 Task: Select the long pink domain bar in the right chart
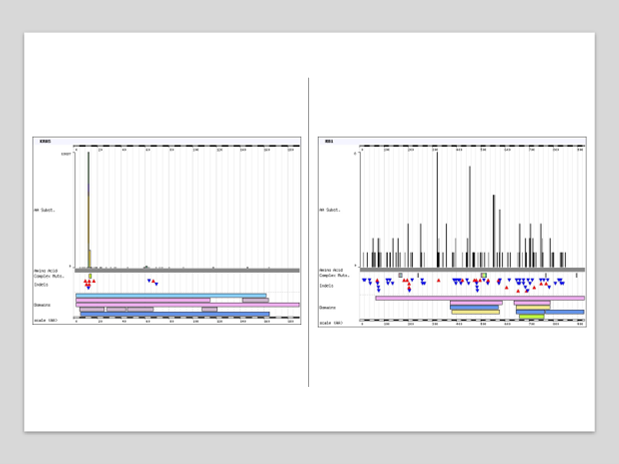pyautogui.click(x=480, y=297)
